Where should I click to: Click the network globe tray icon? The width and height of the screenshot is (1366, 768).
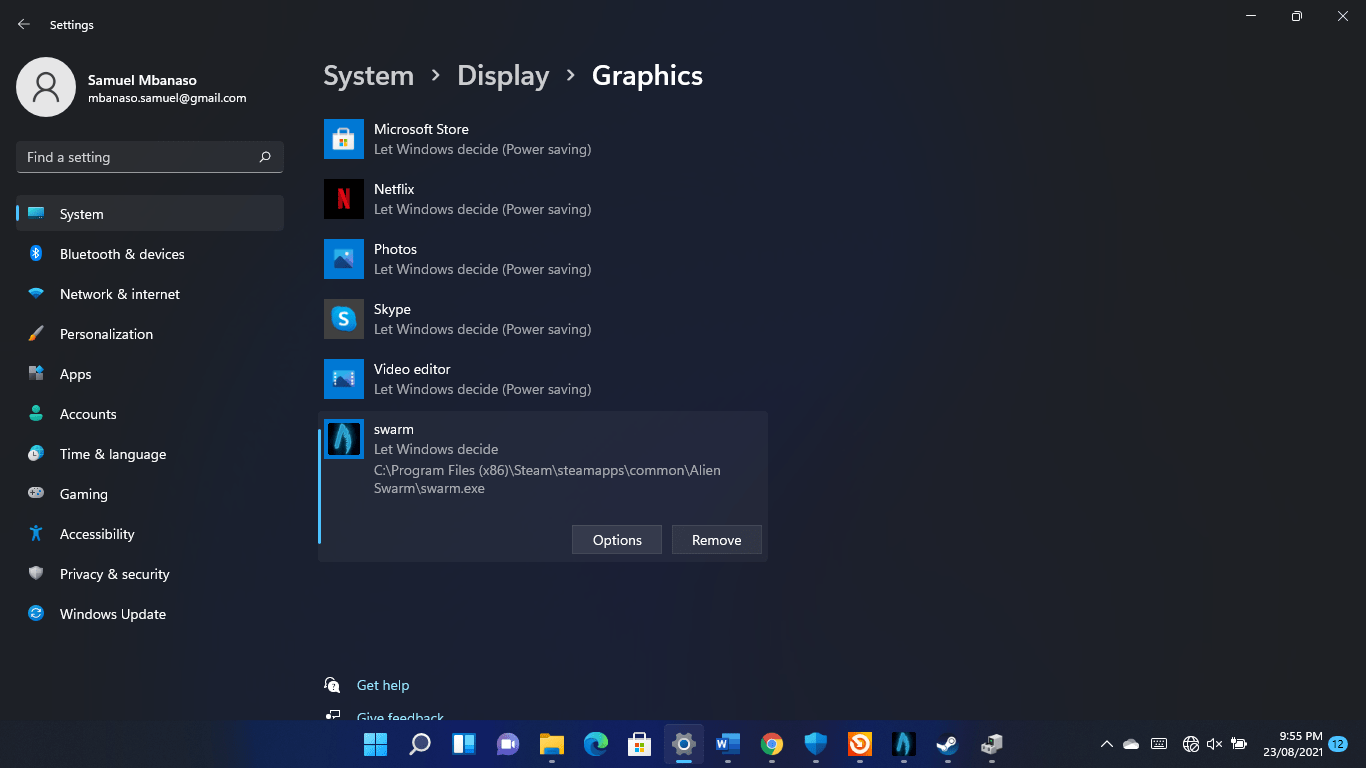pos(1191,744)
